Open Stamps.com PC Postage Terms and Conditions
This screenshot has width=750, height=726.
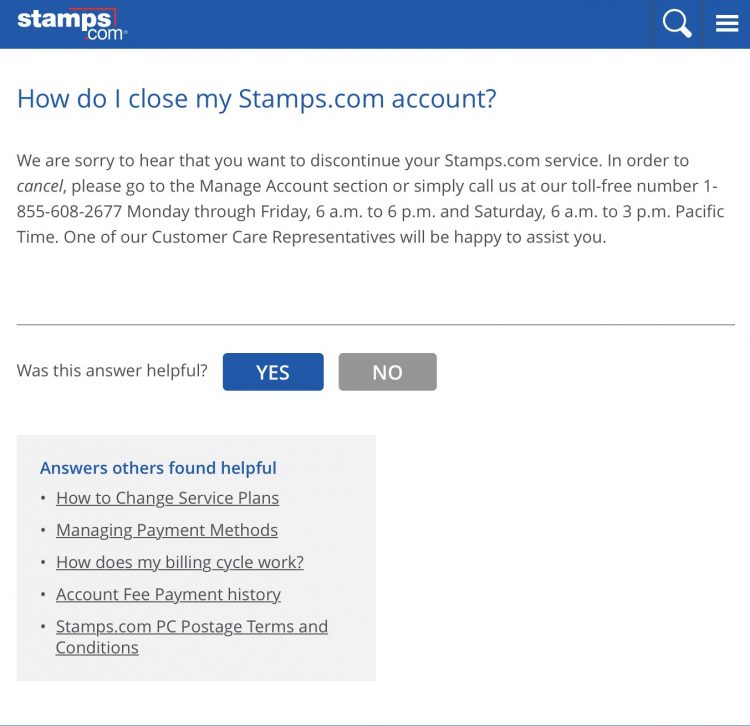[x=192, y=637]
